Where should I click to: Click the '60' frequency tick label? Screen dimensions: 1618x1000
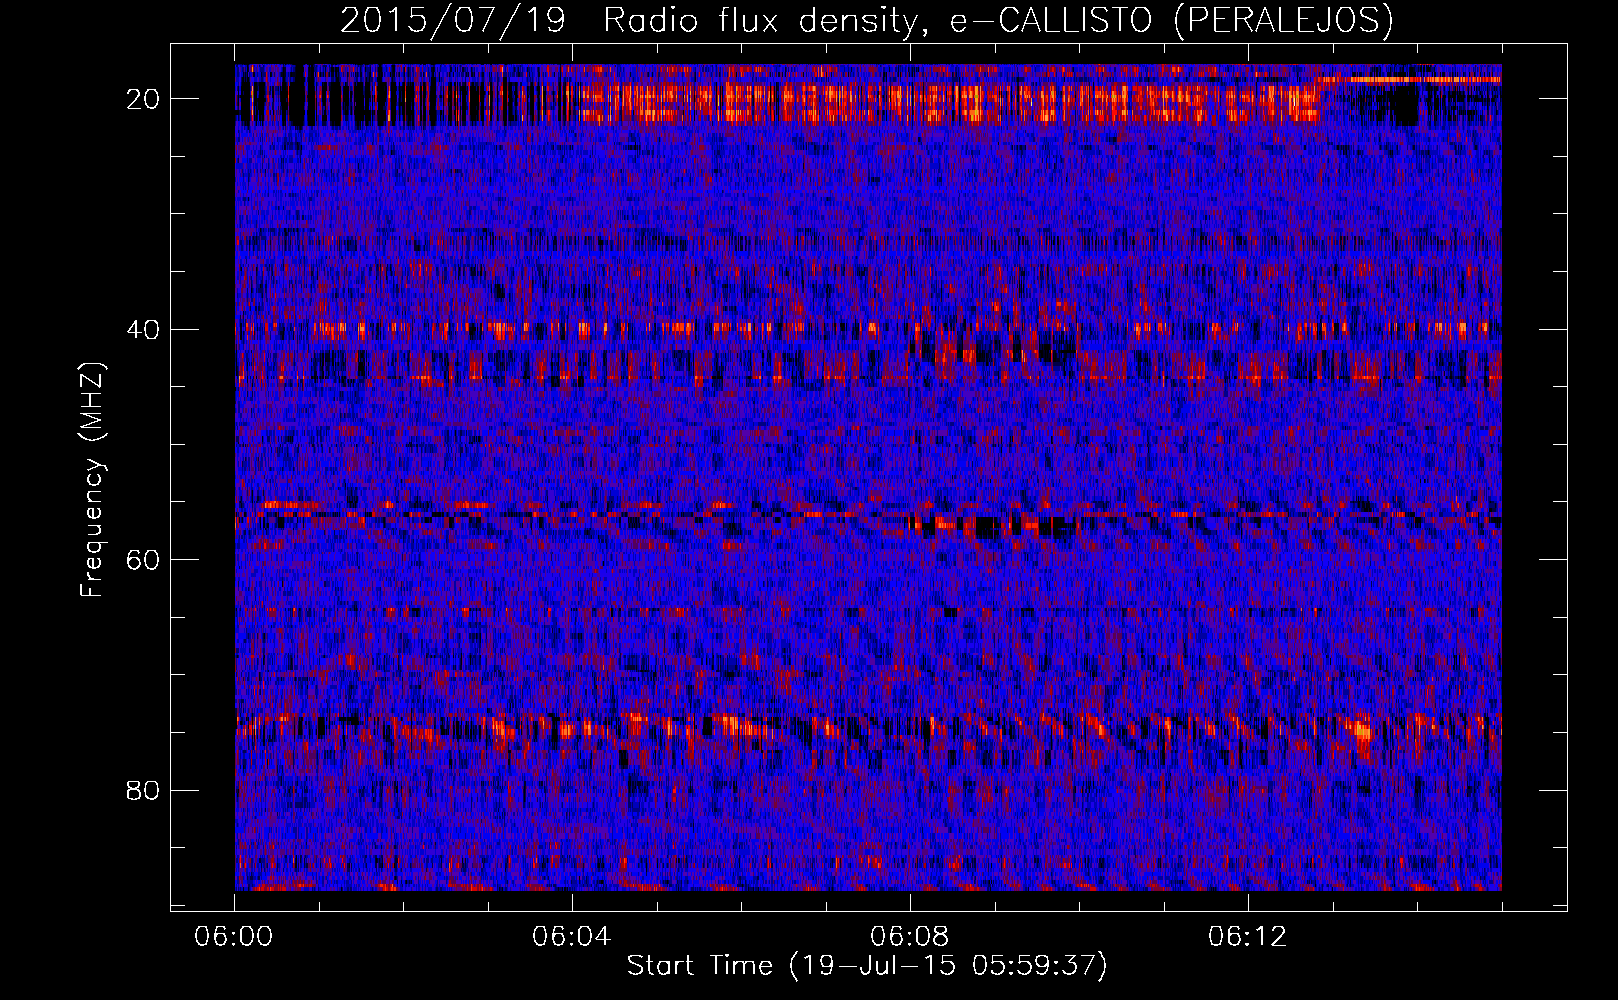click(144, 559)
